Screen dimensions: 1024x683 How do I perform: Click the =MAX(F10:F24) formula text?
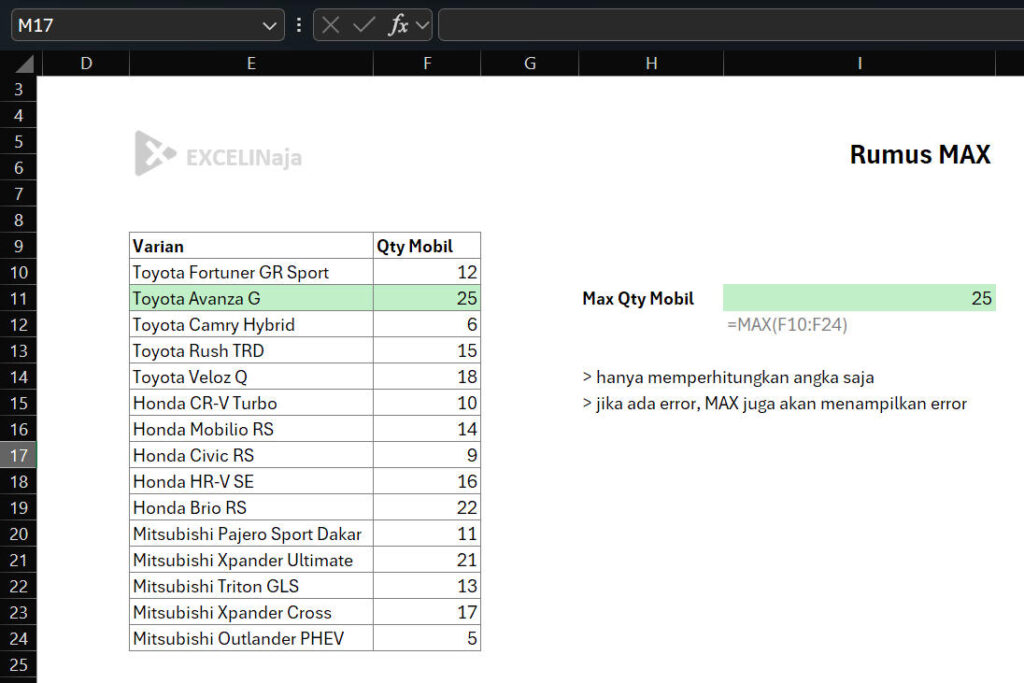coord(787,325)
